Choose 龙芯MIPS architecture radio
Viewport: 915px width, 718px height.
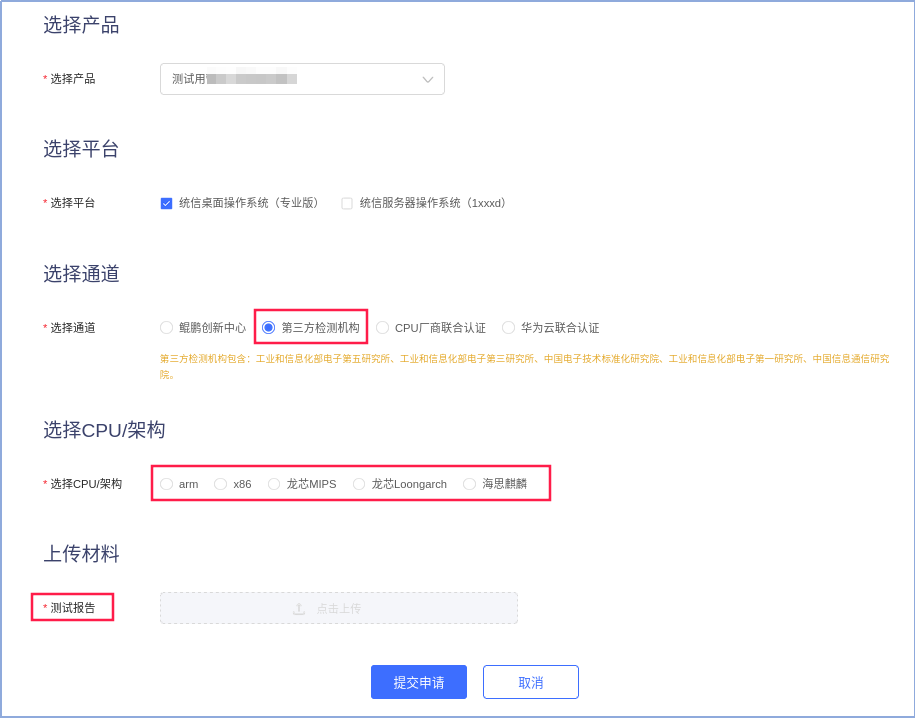[274, 484]
